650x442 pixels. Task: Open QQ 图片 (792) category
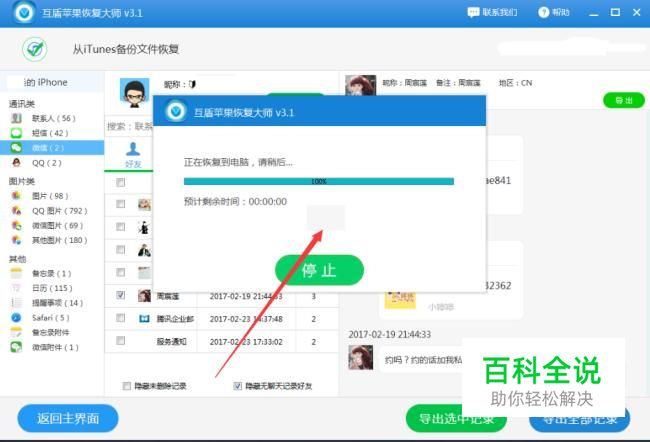click(52, 211)
